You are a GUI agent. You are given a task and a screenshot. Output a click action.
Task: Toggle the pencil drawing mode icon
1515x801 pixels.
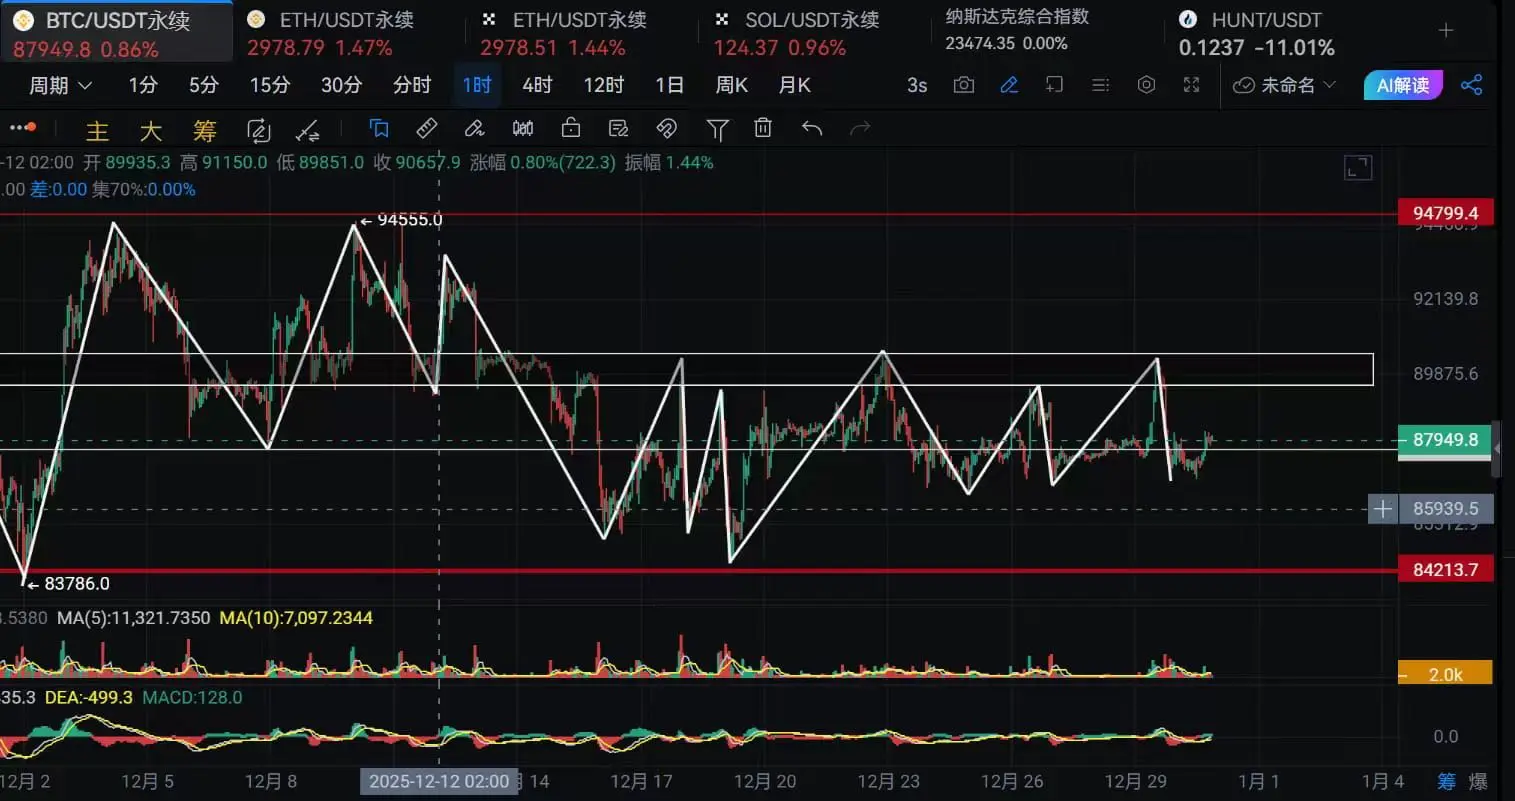click(x=1009, y=85)
